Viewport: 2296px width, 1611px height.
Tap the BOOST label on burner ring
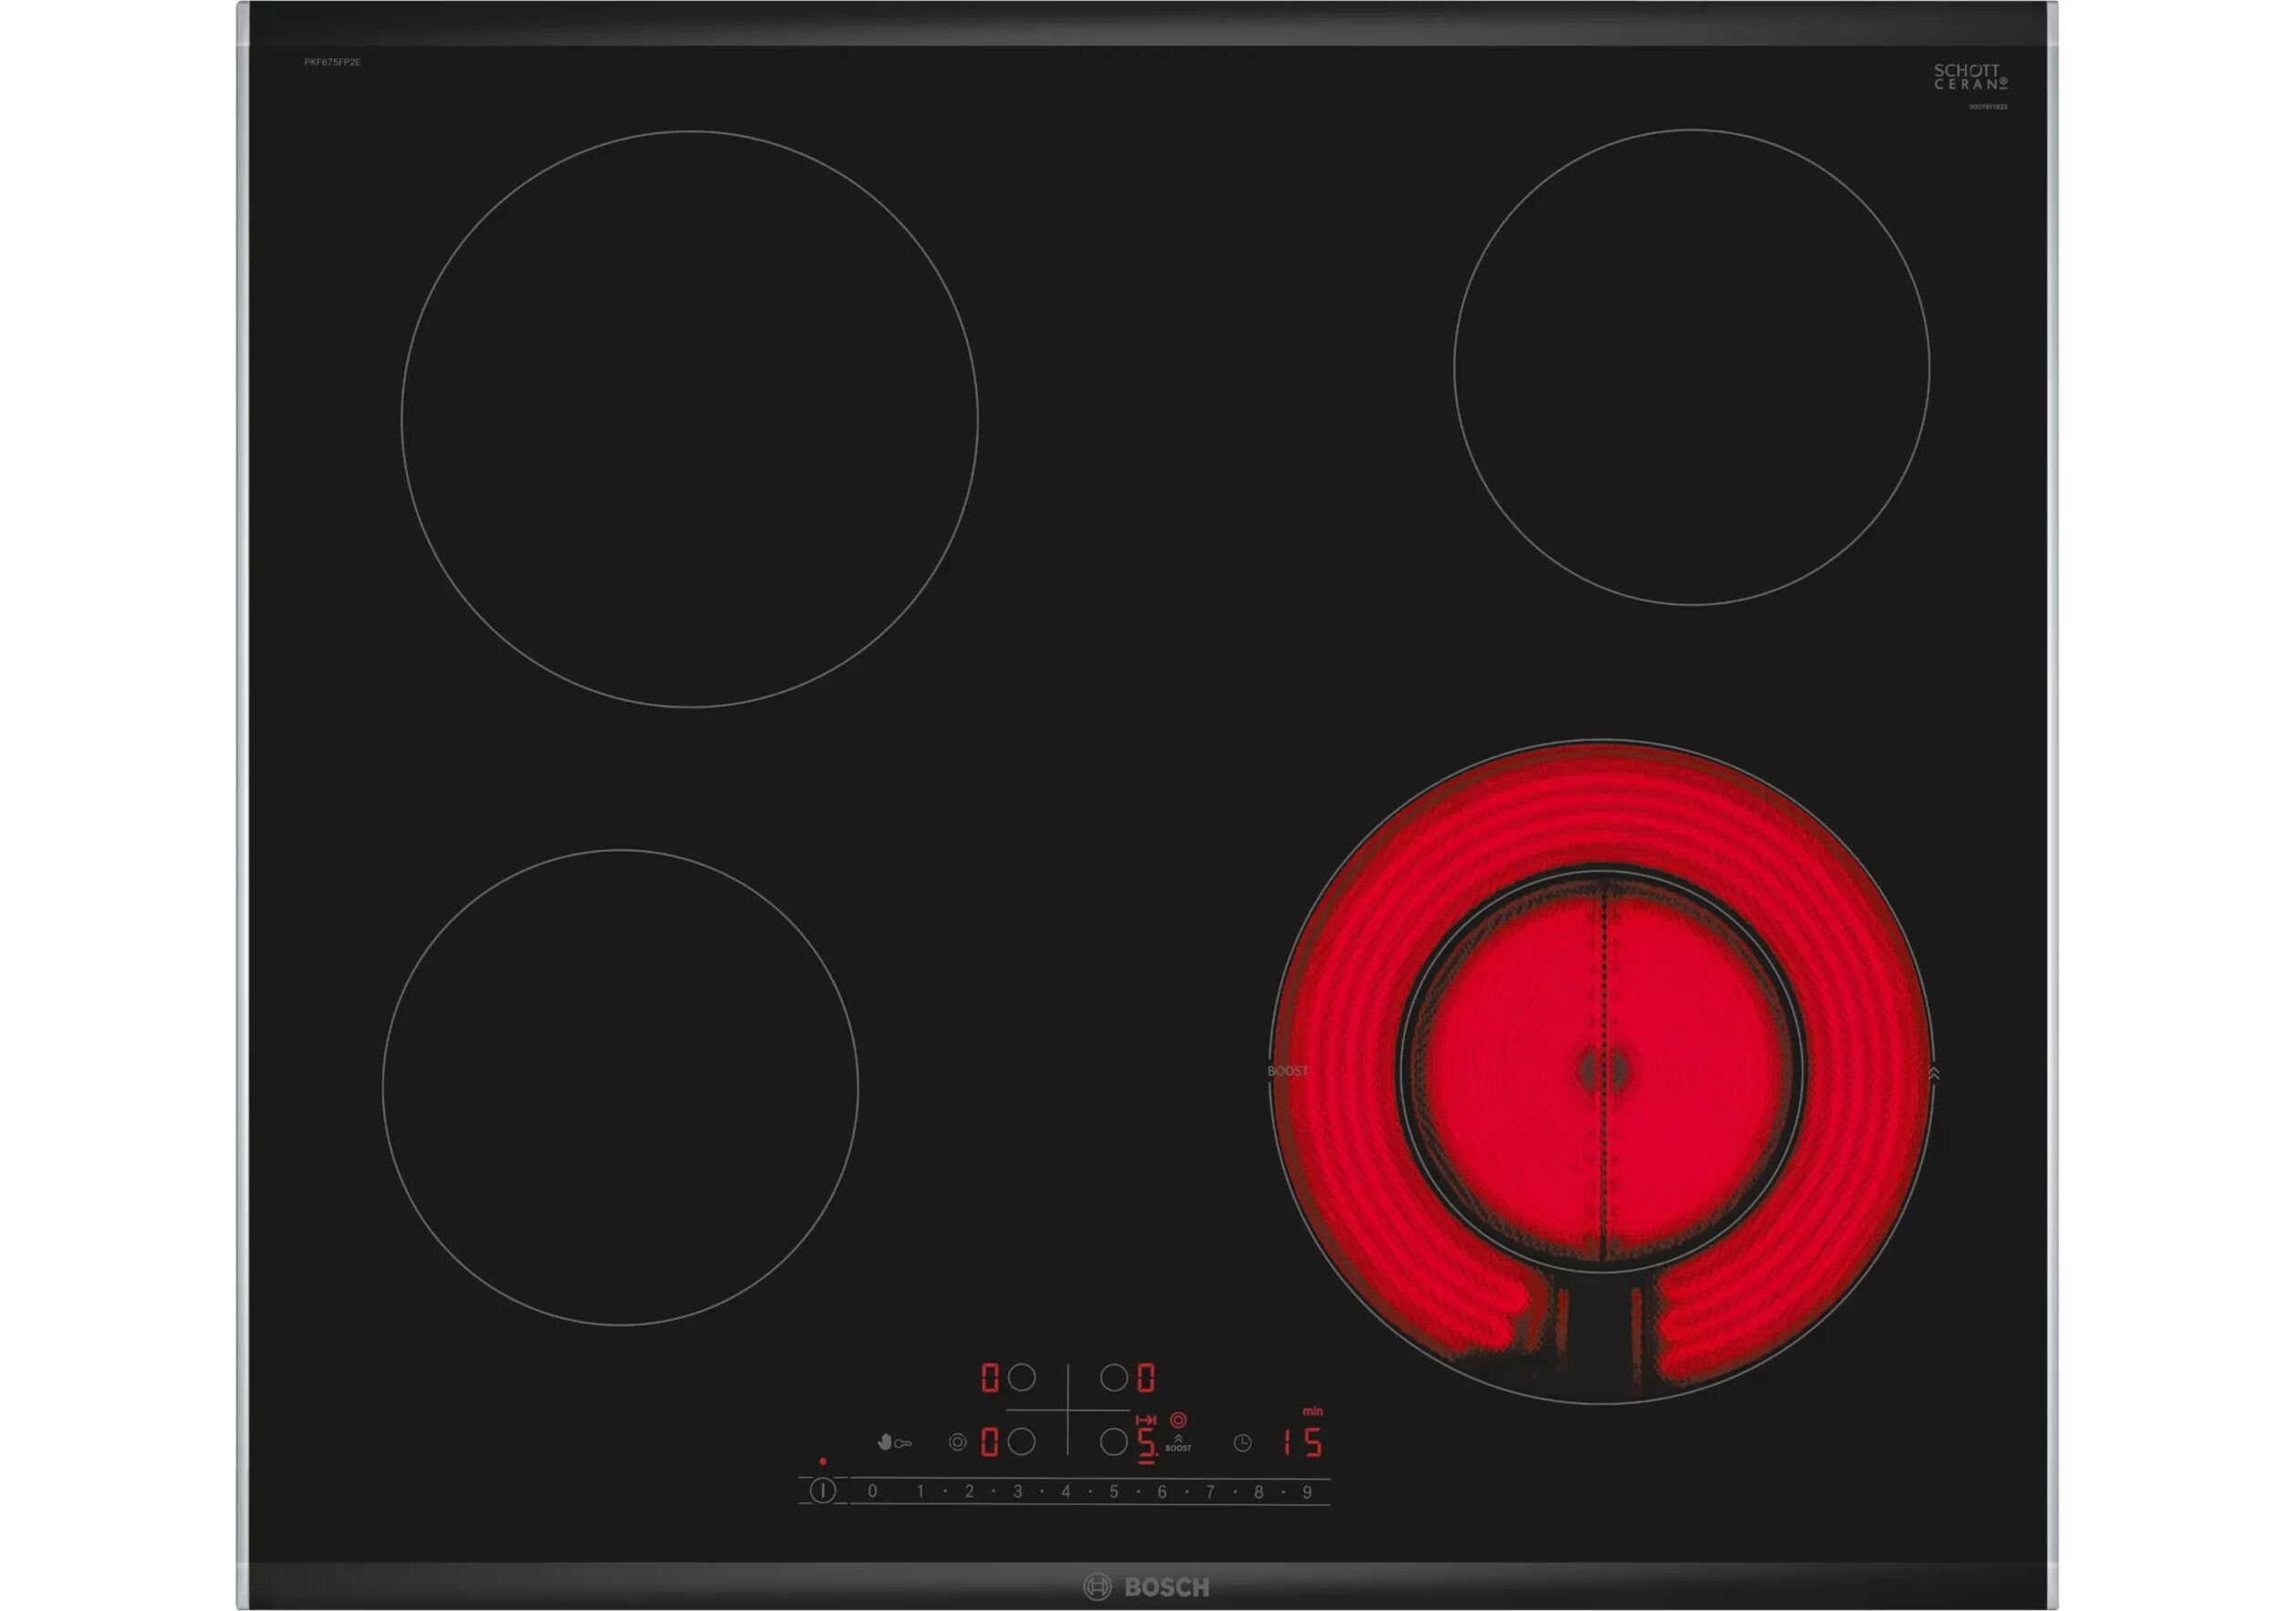pos(1287,1071)
